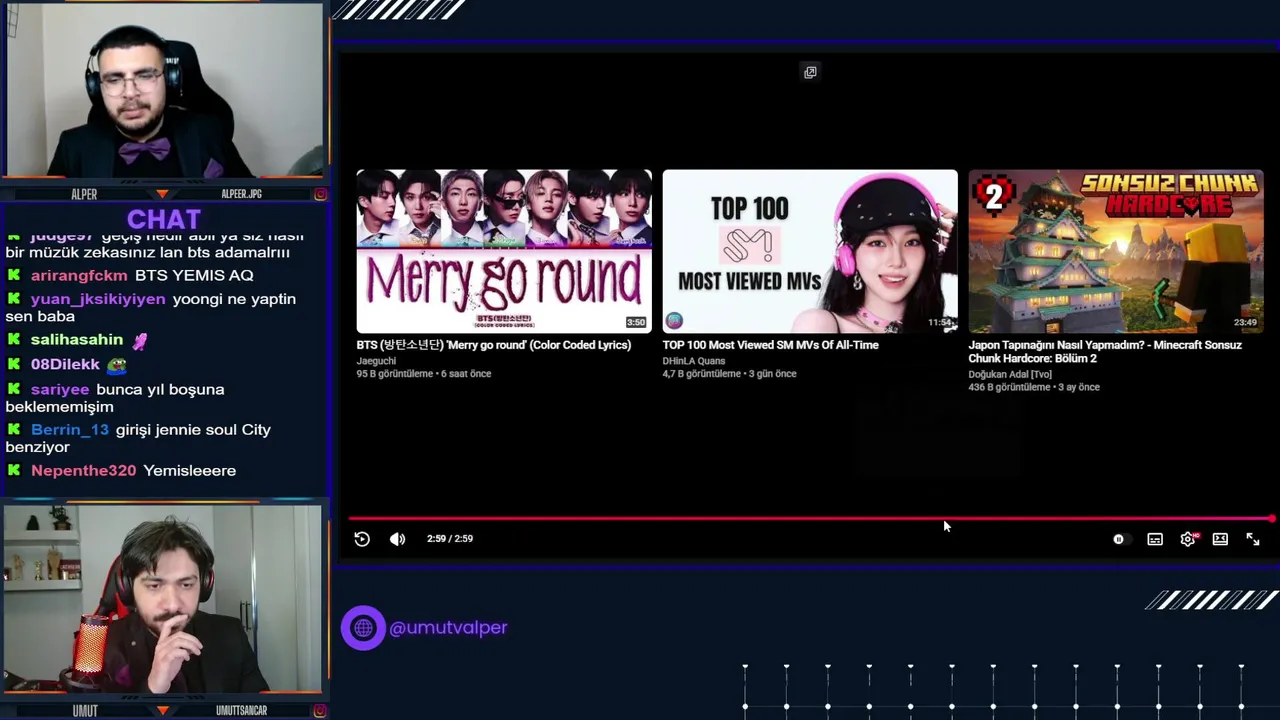
Task: Click the expand icon above the video suggestions
Action: click(810, 72)
